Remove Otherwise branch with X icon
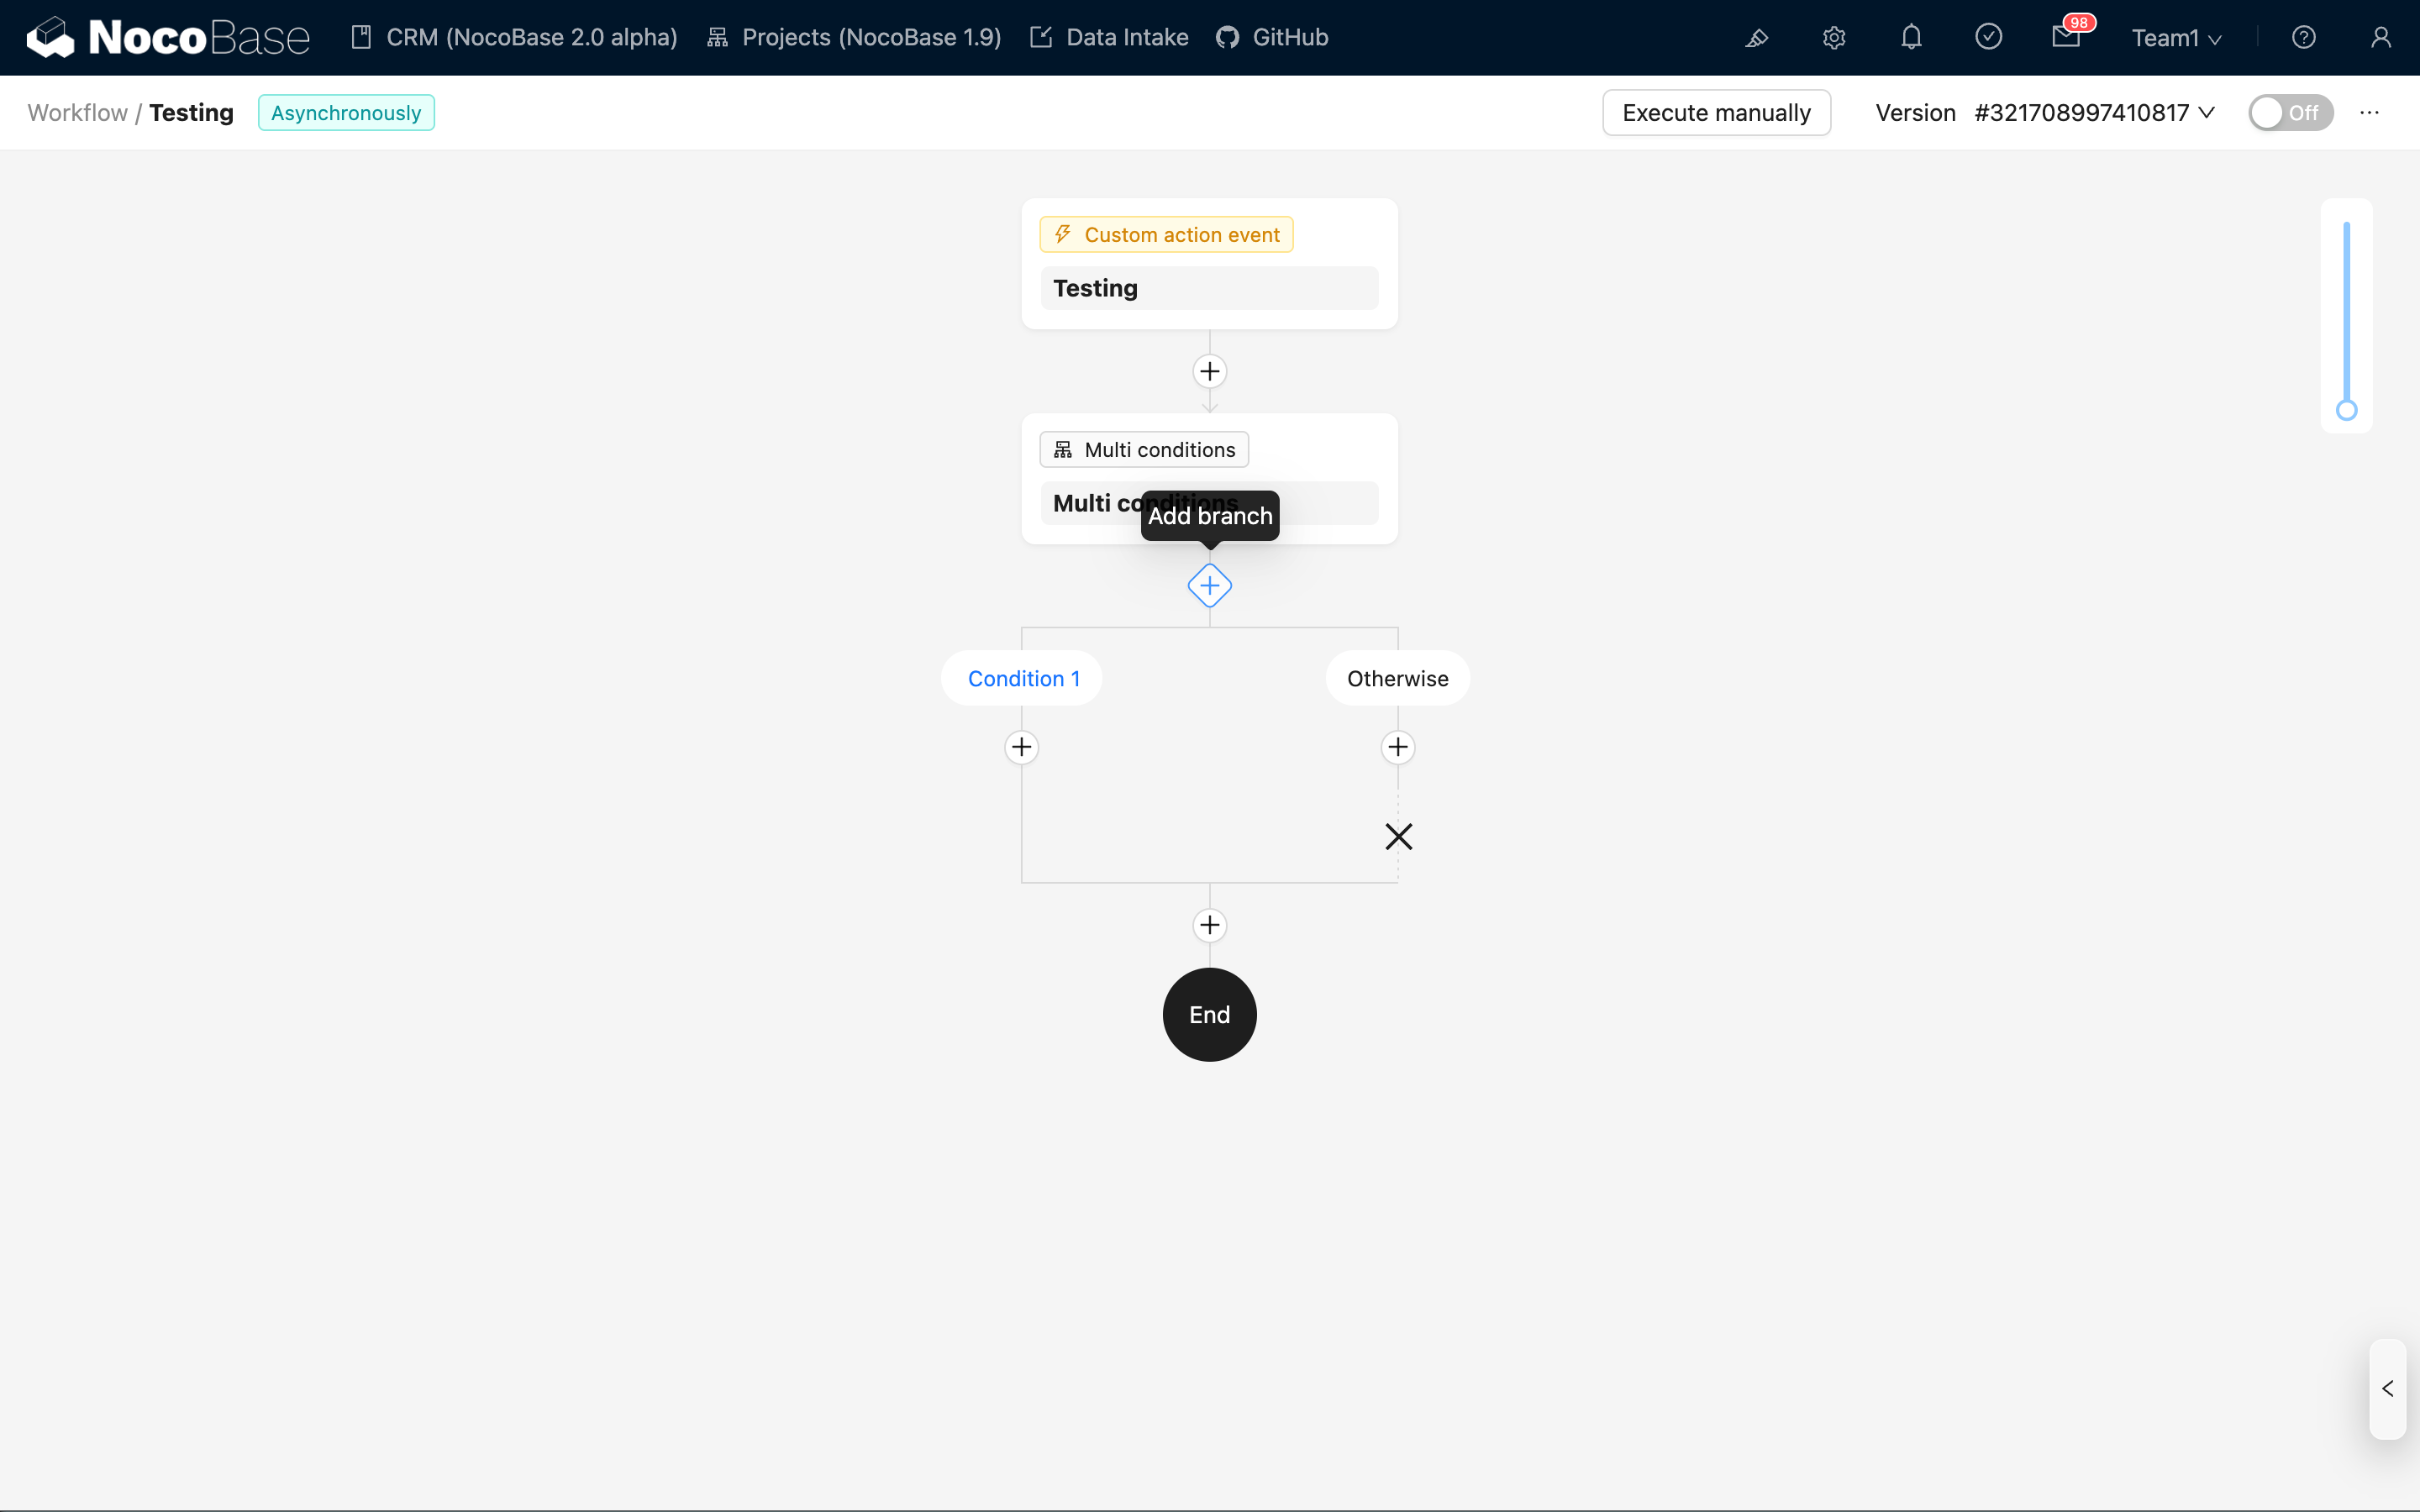The height and width of the screenshot is (1512, 2420). (1398, 836)
